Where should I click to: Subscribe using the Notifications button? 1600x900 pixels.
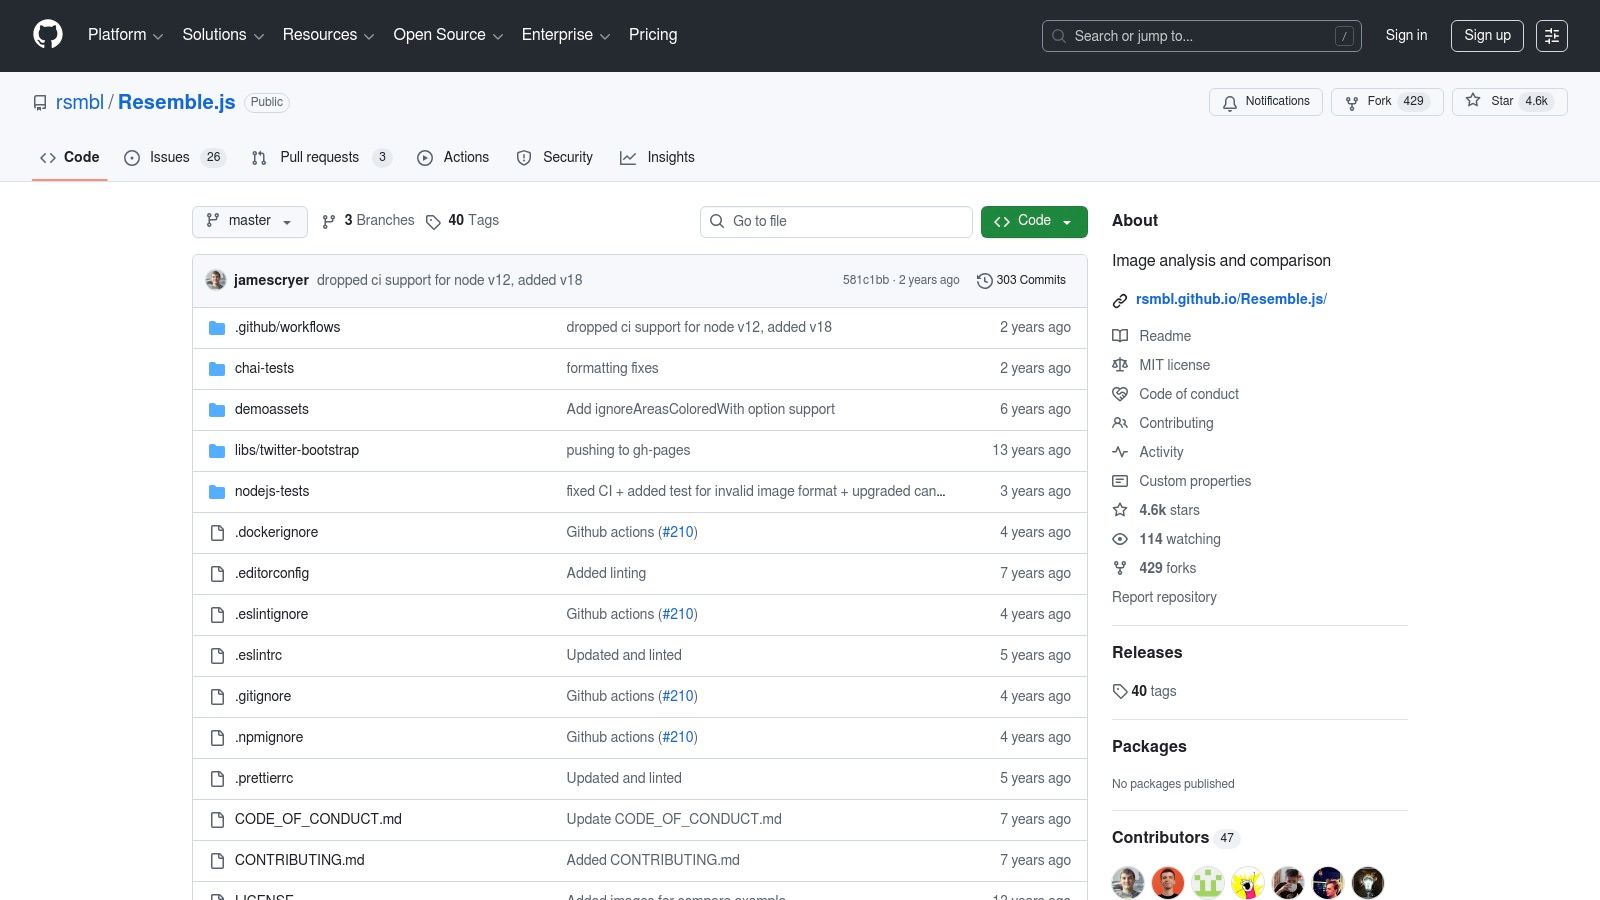(1266, 101)
